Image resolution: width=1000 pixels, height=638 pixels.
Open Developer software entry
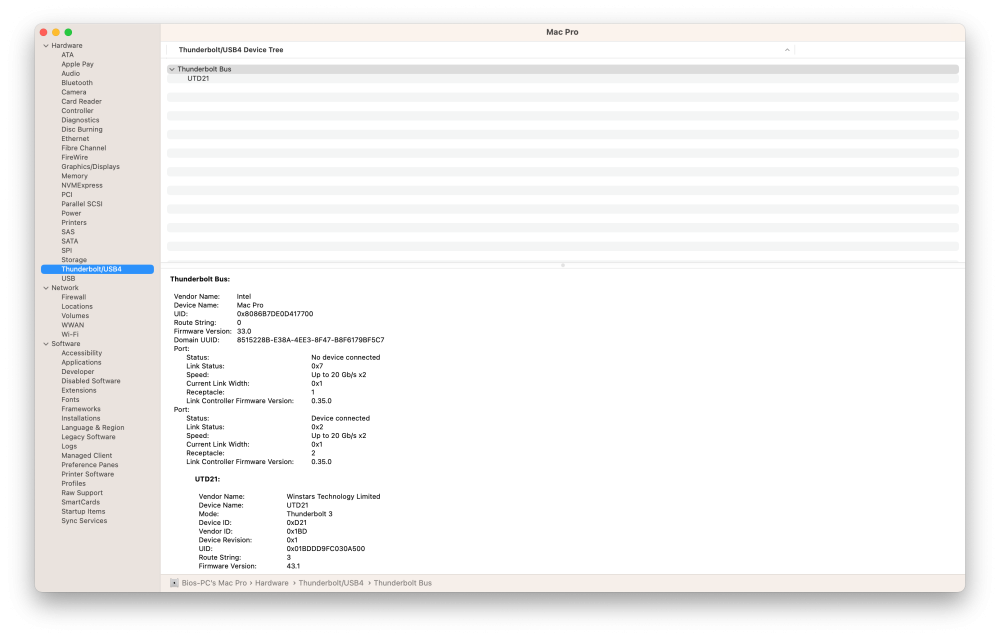(x=77, y=372)
